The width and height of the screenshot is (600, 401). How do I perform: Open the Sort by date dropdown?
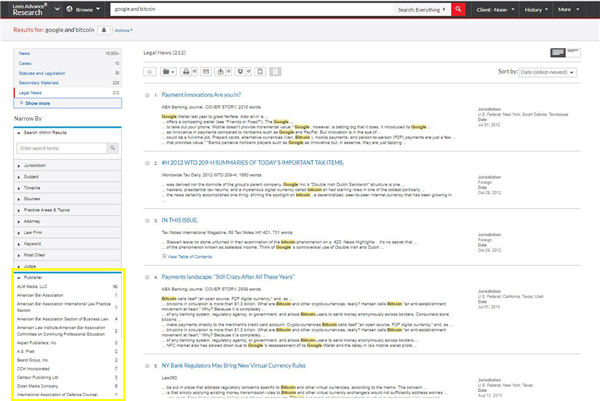point(548,72)
